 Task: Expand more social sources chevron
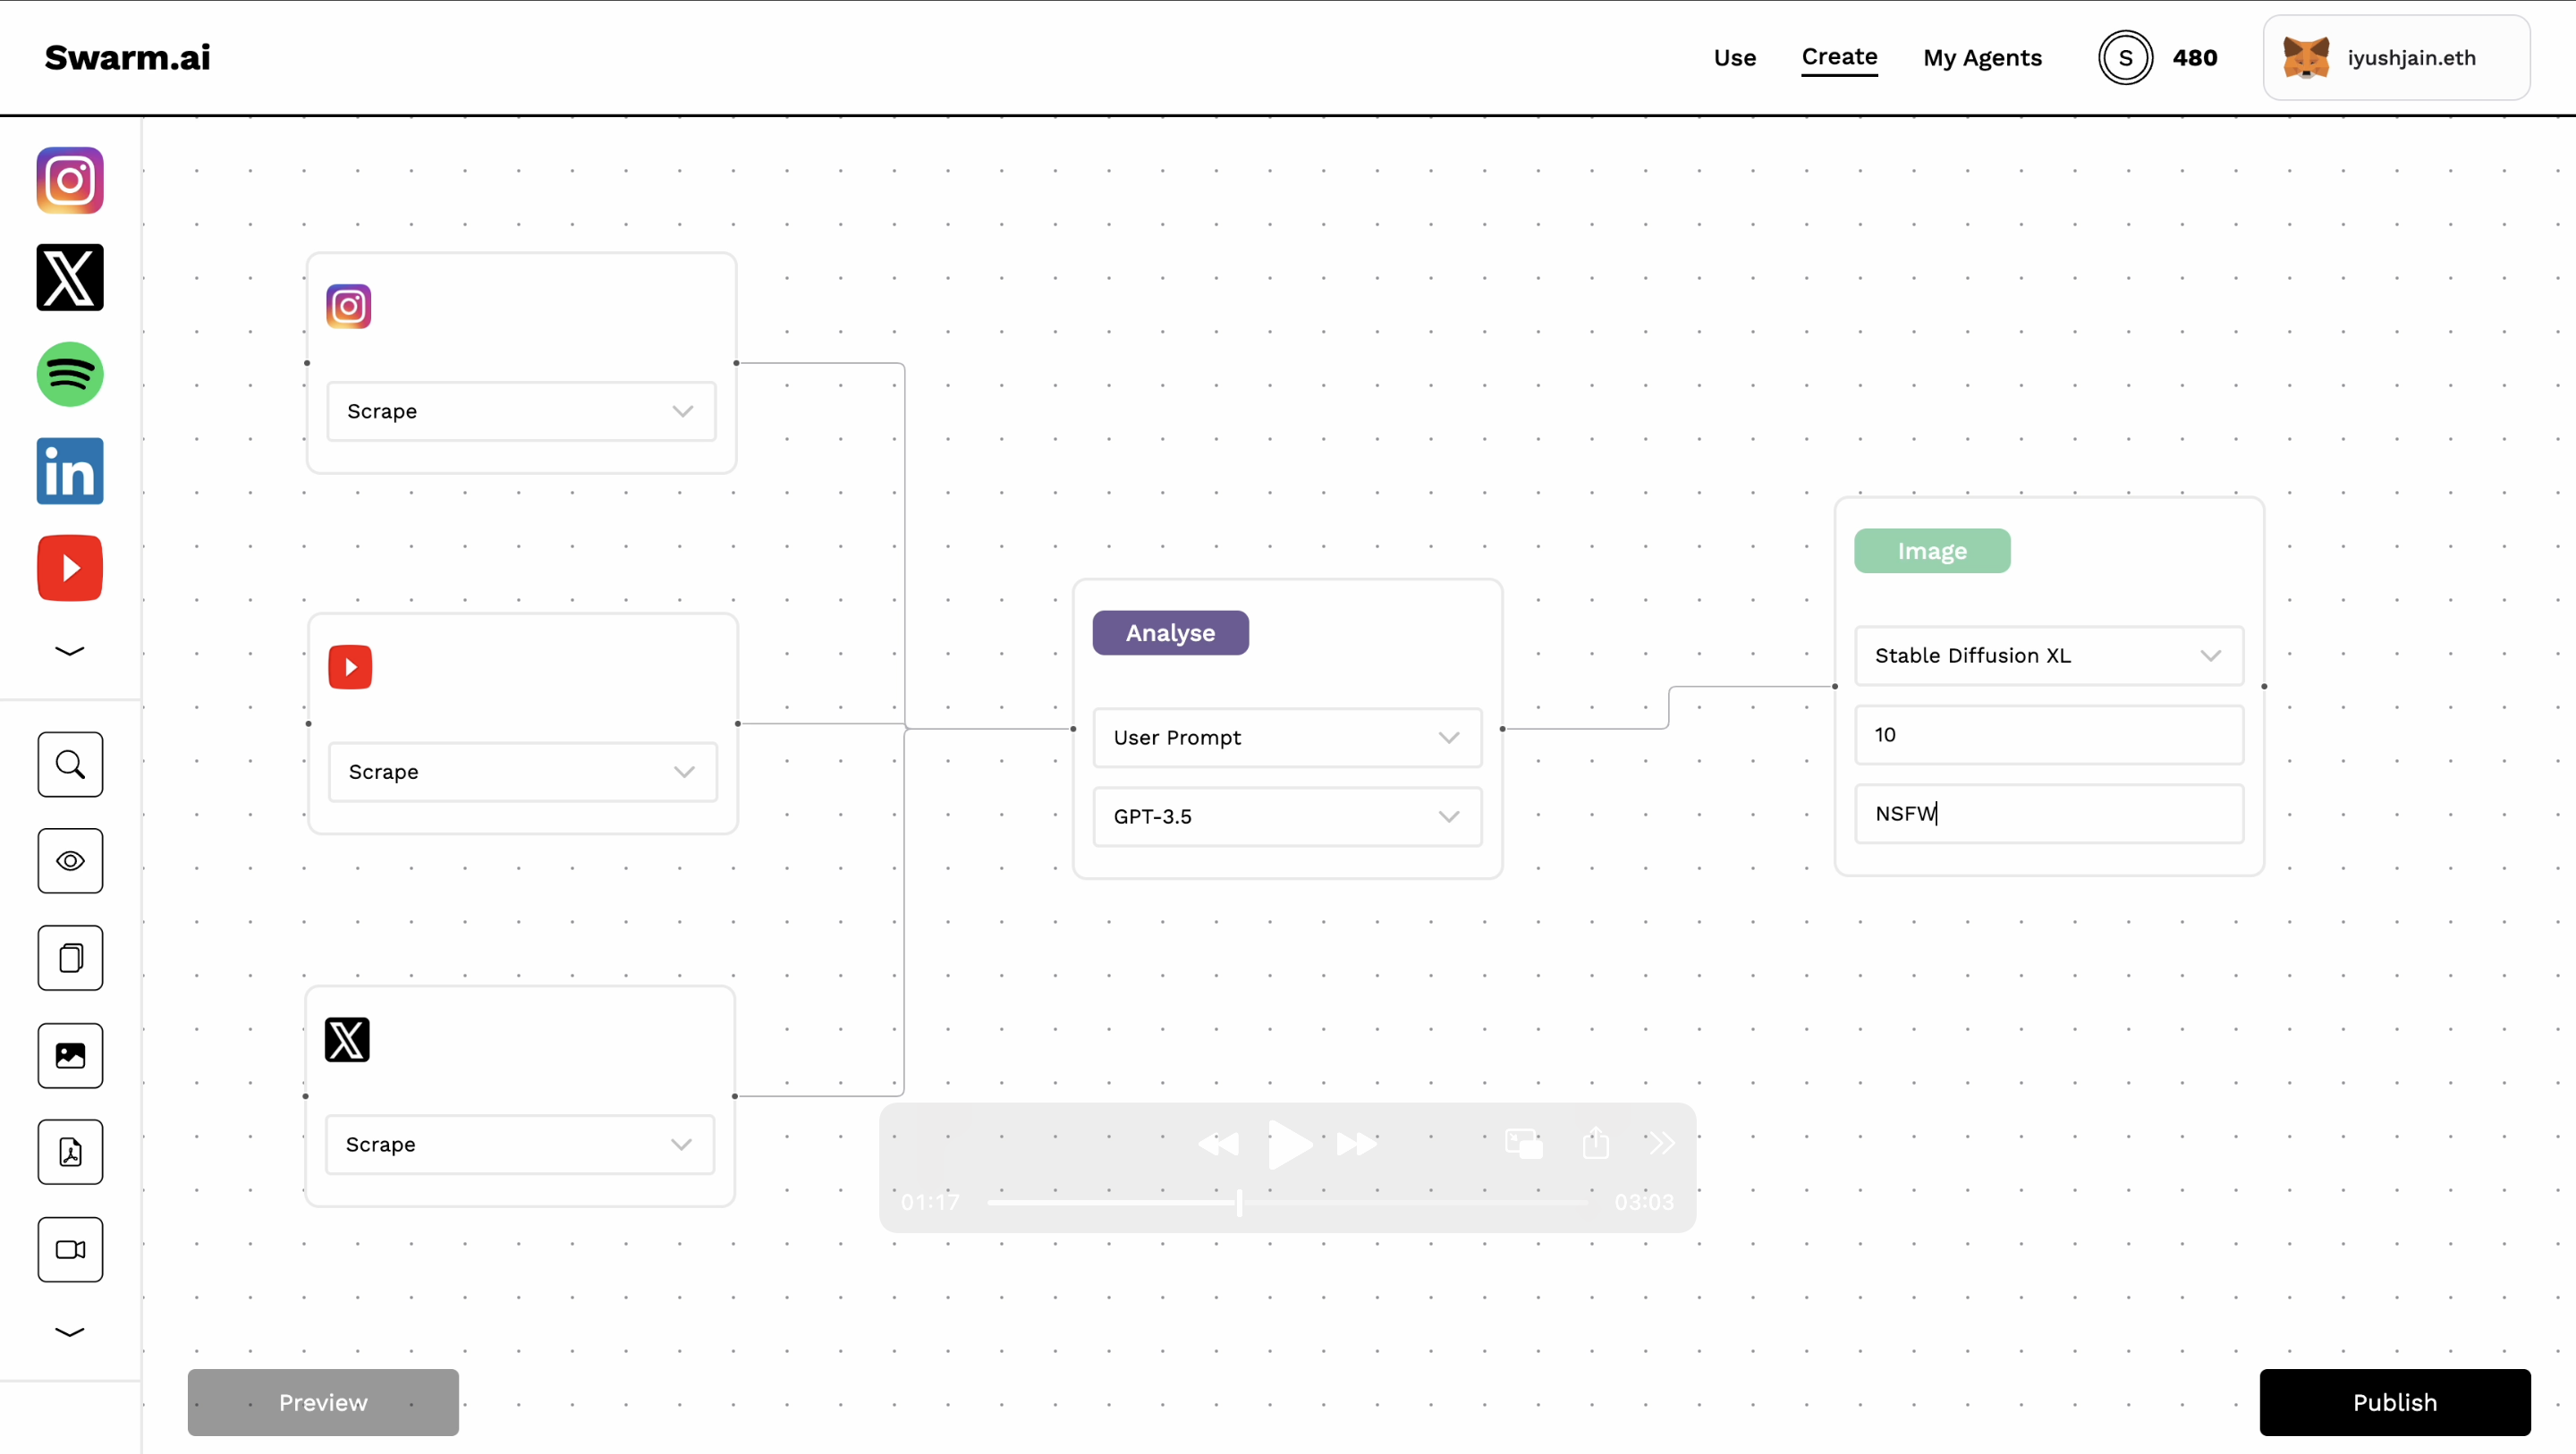tap(70, 651)
